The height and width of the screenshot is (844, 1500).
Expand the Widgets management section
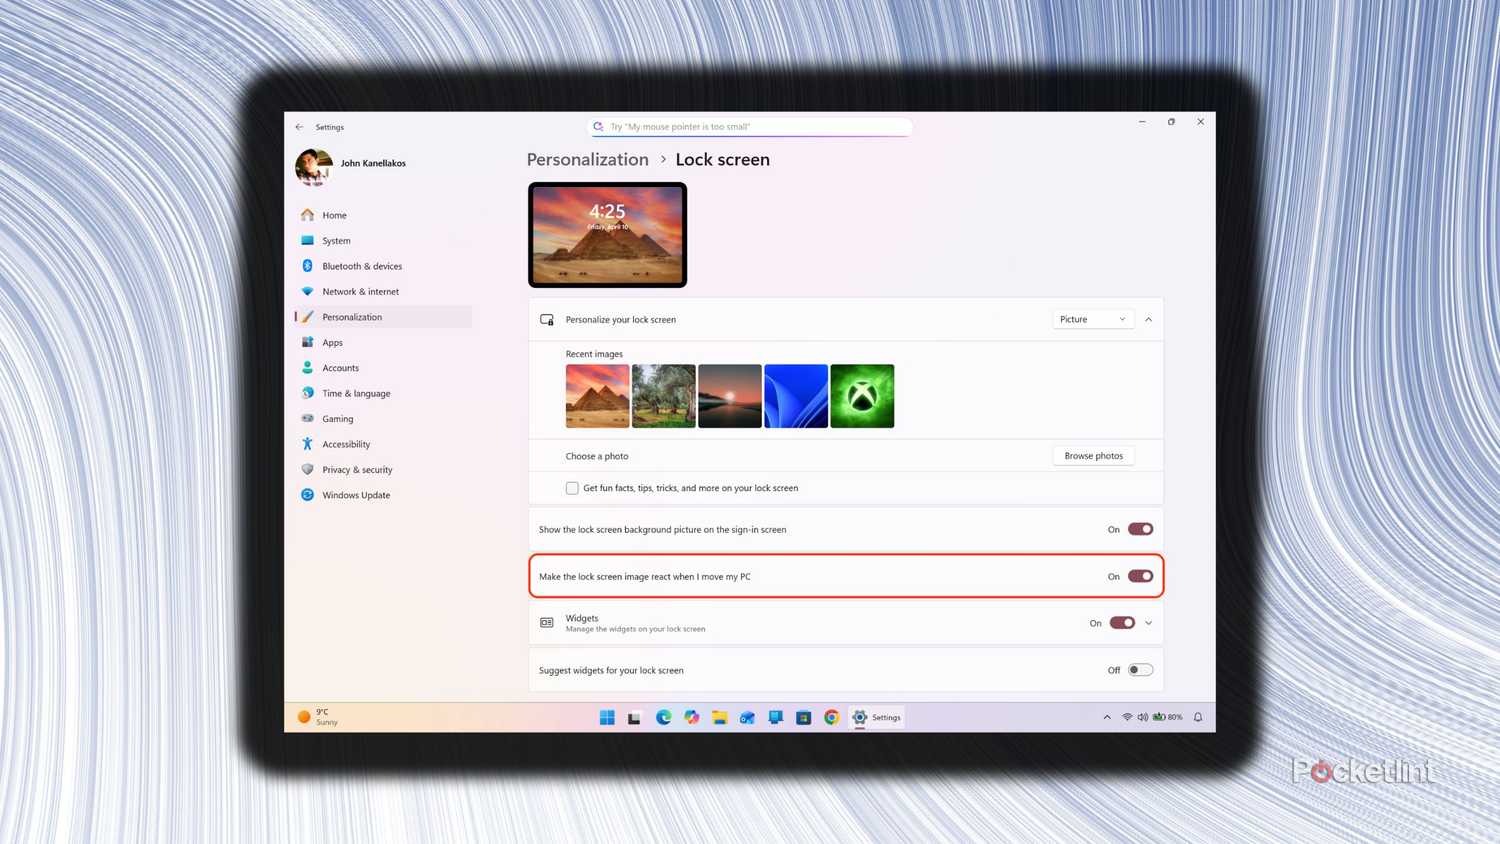1148,622
